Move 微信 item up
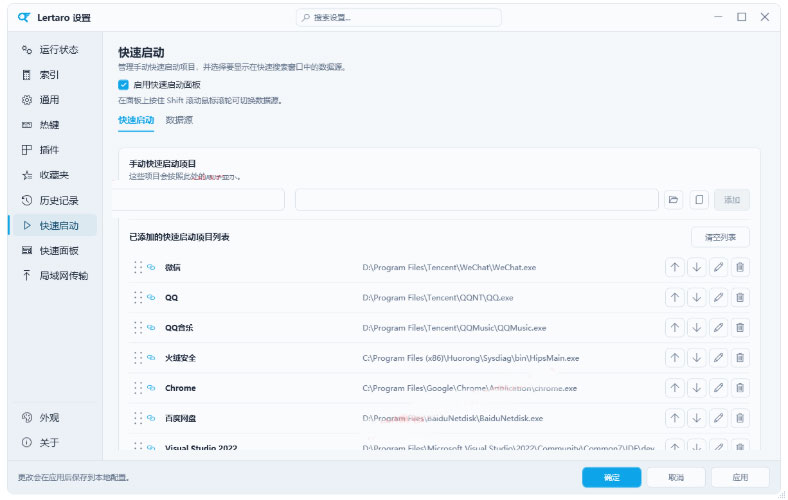This screenshot has width=788, height=500. coord(674,267)
